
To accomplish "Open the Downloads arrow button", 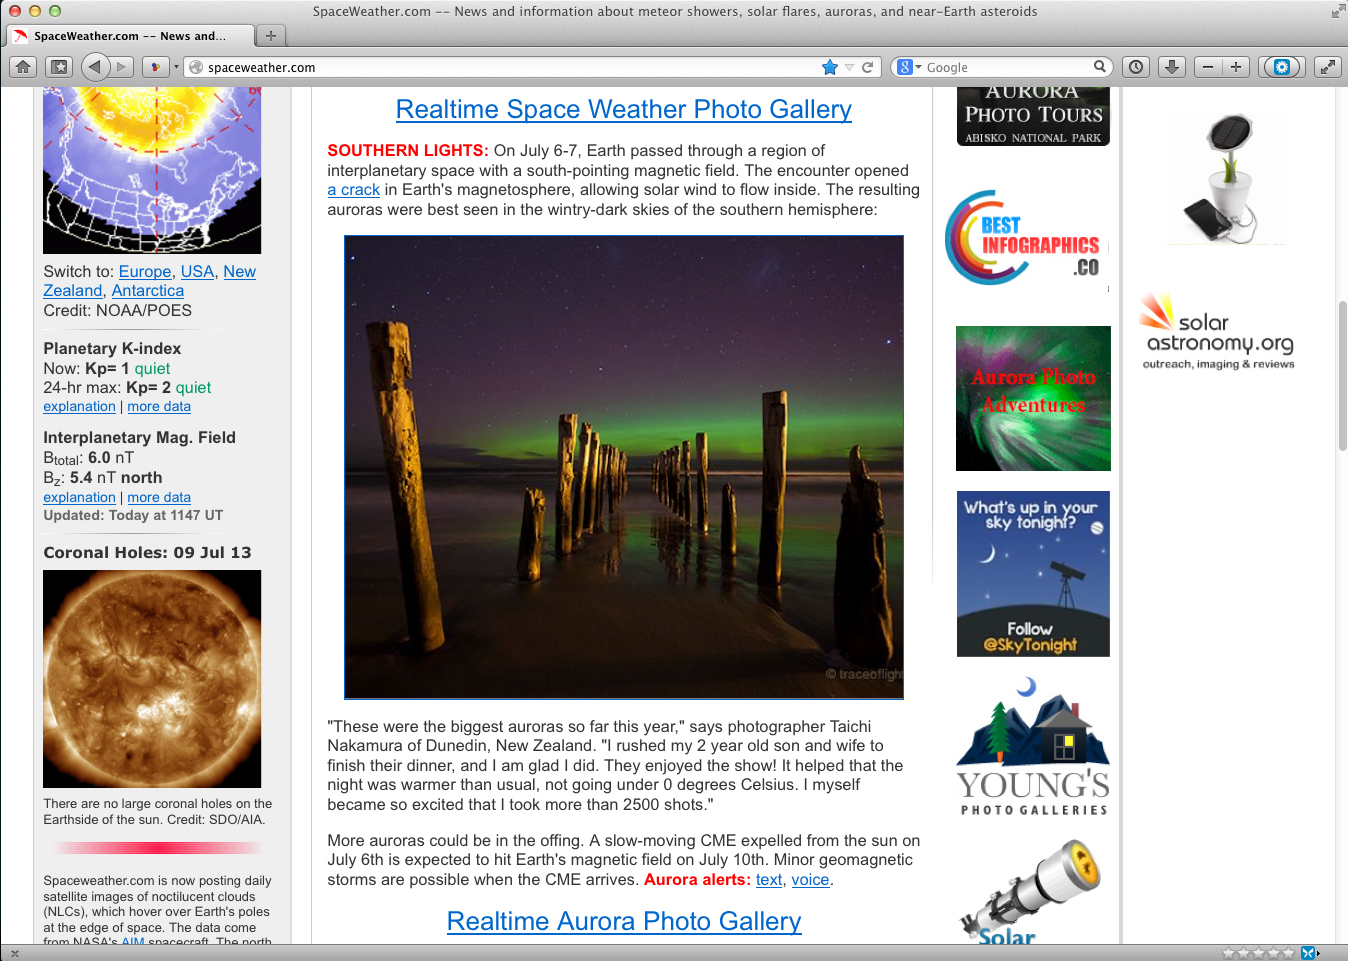I will [1172, 67].
